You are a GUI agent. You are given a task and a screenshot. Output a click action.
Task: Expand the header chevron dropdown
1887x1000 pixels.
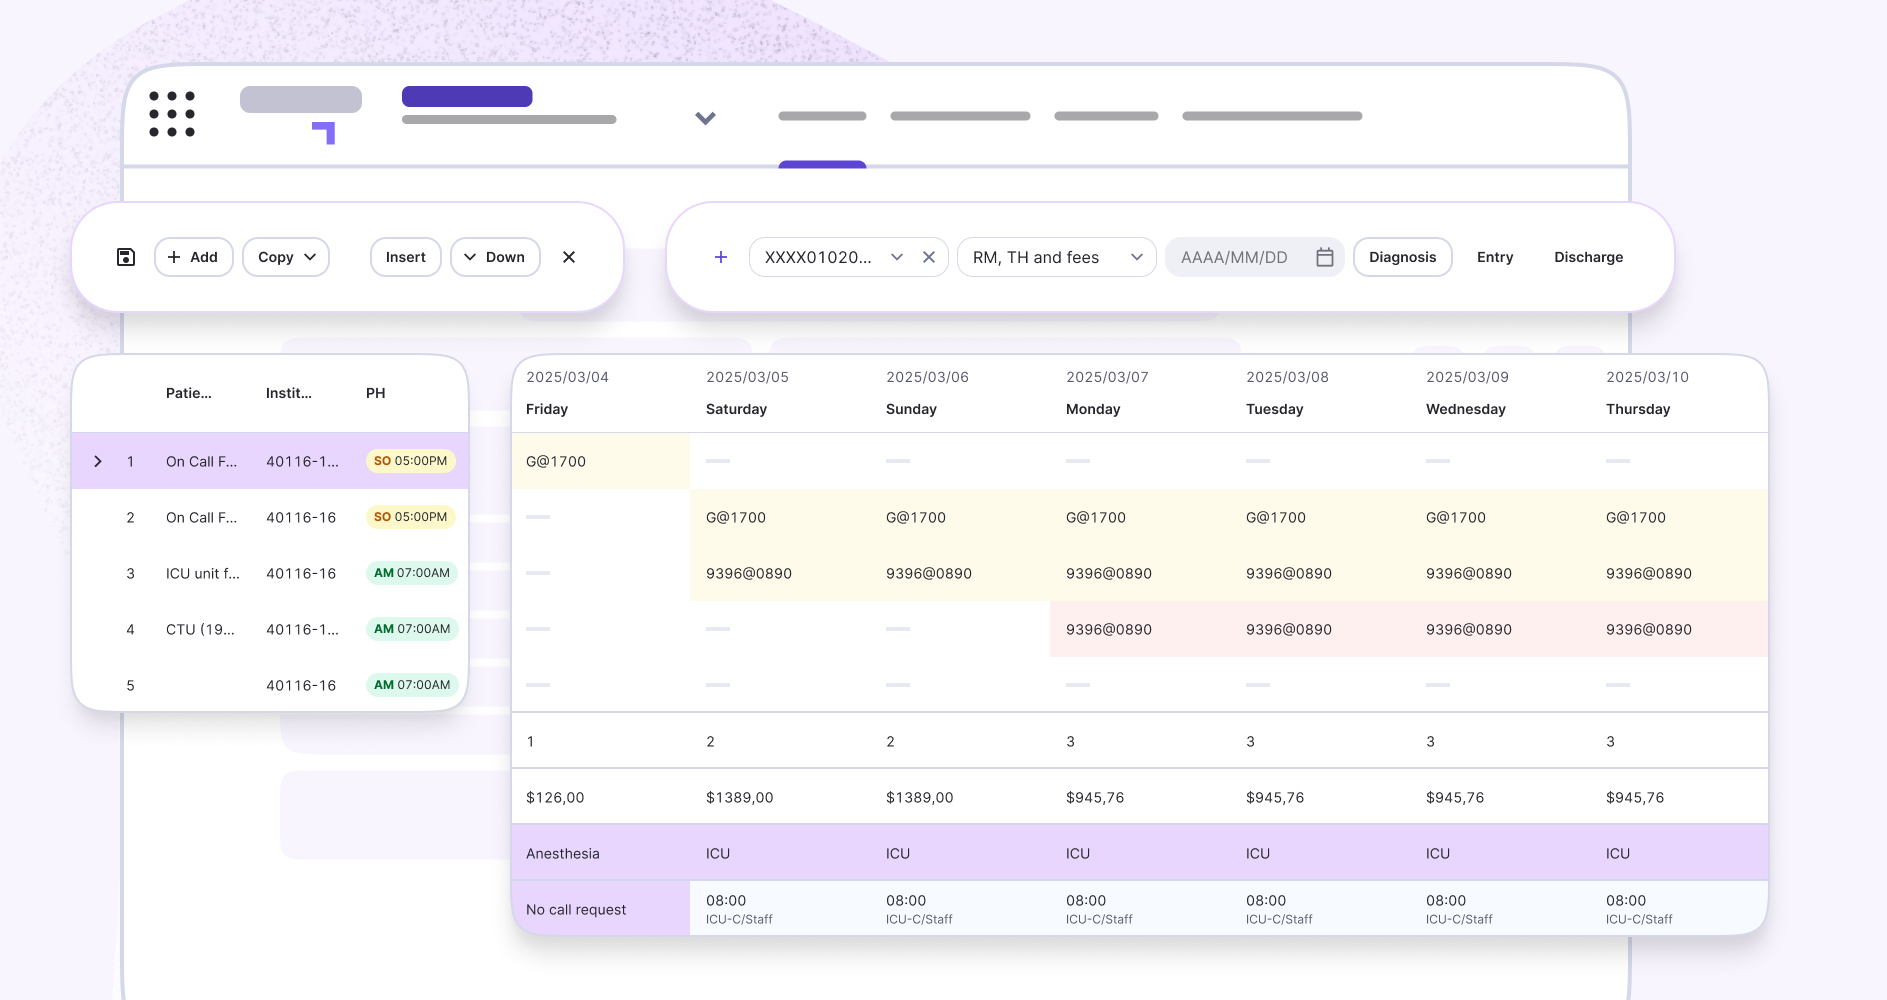705,118
